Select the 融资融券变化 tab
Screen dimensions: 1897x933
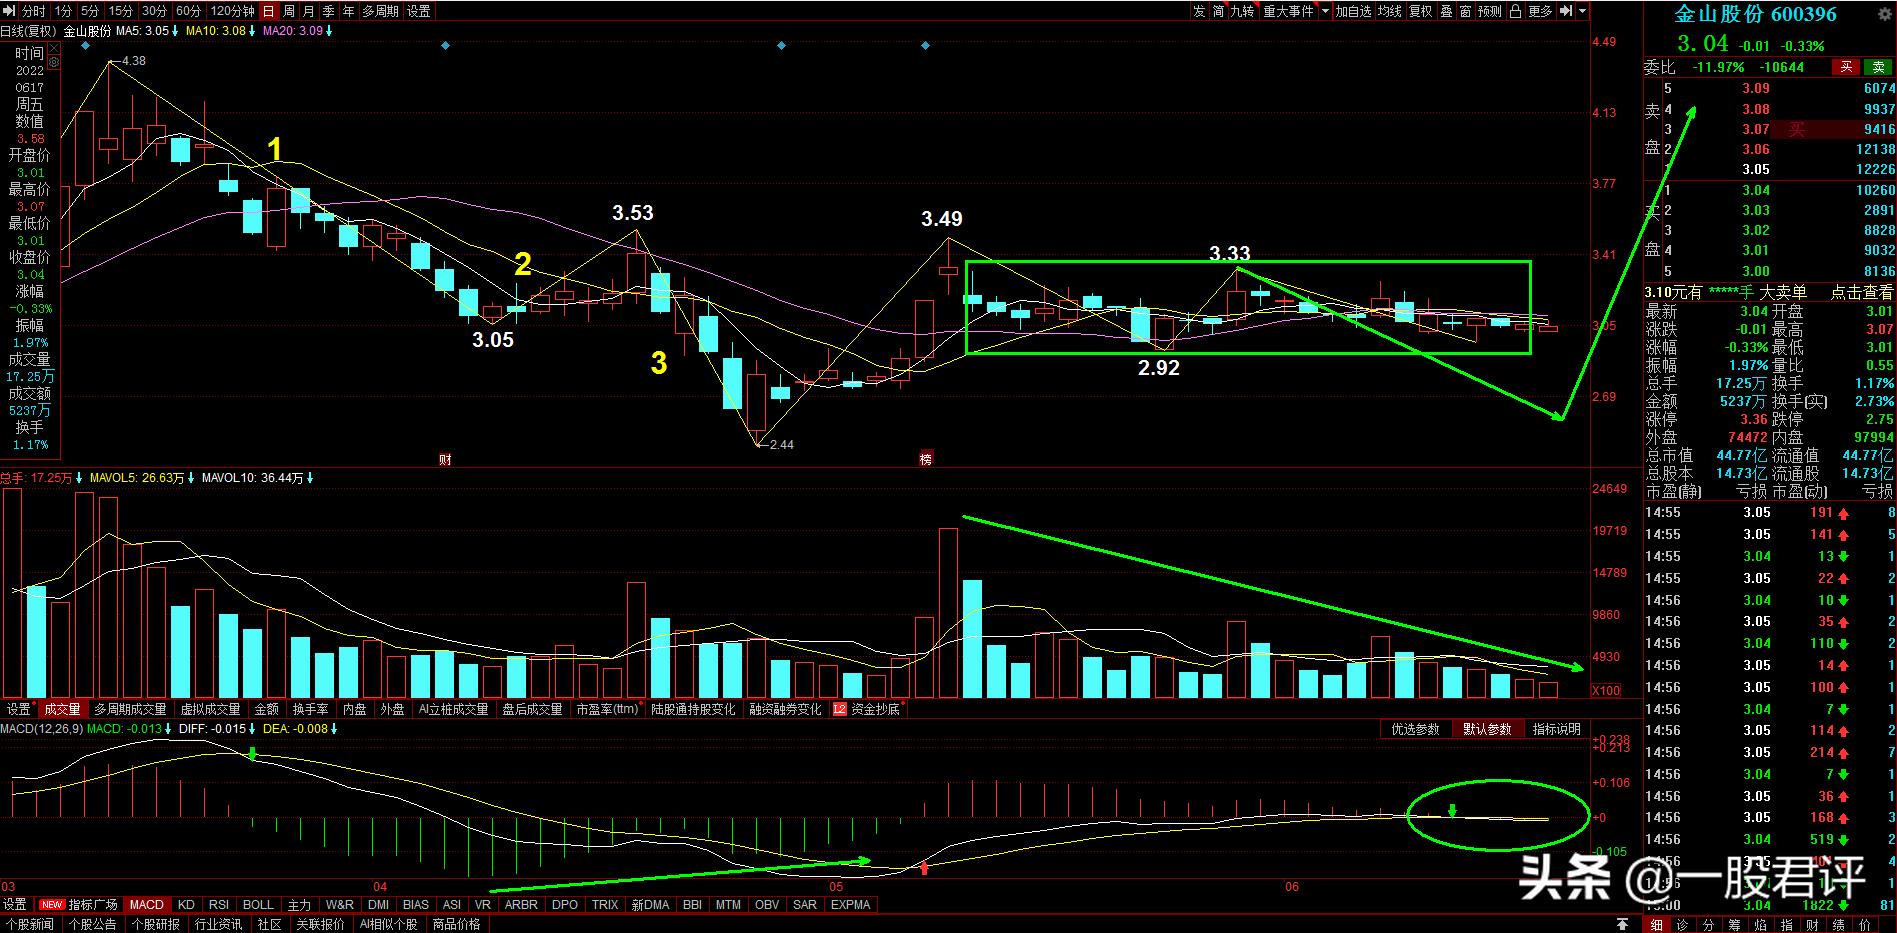(x=786, y=709)
